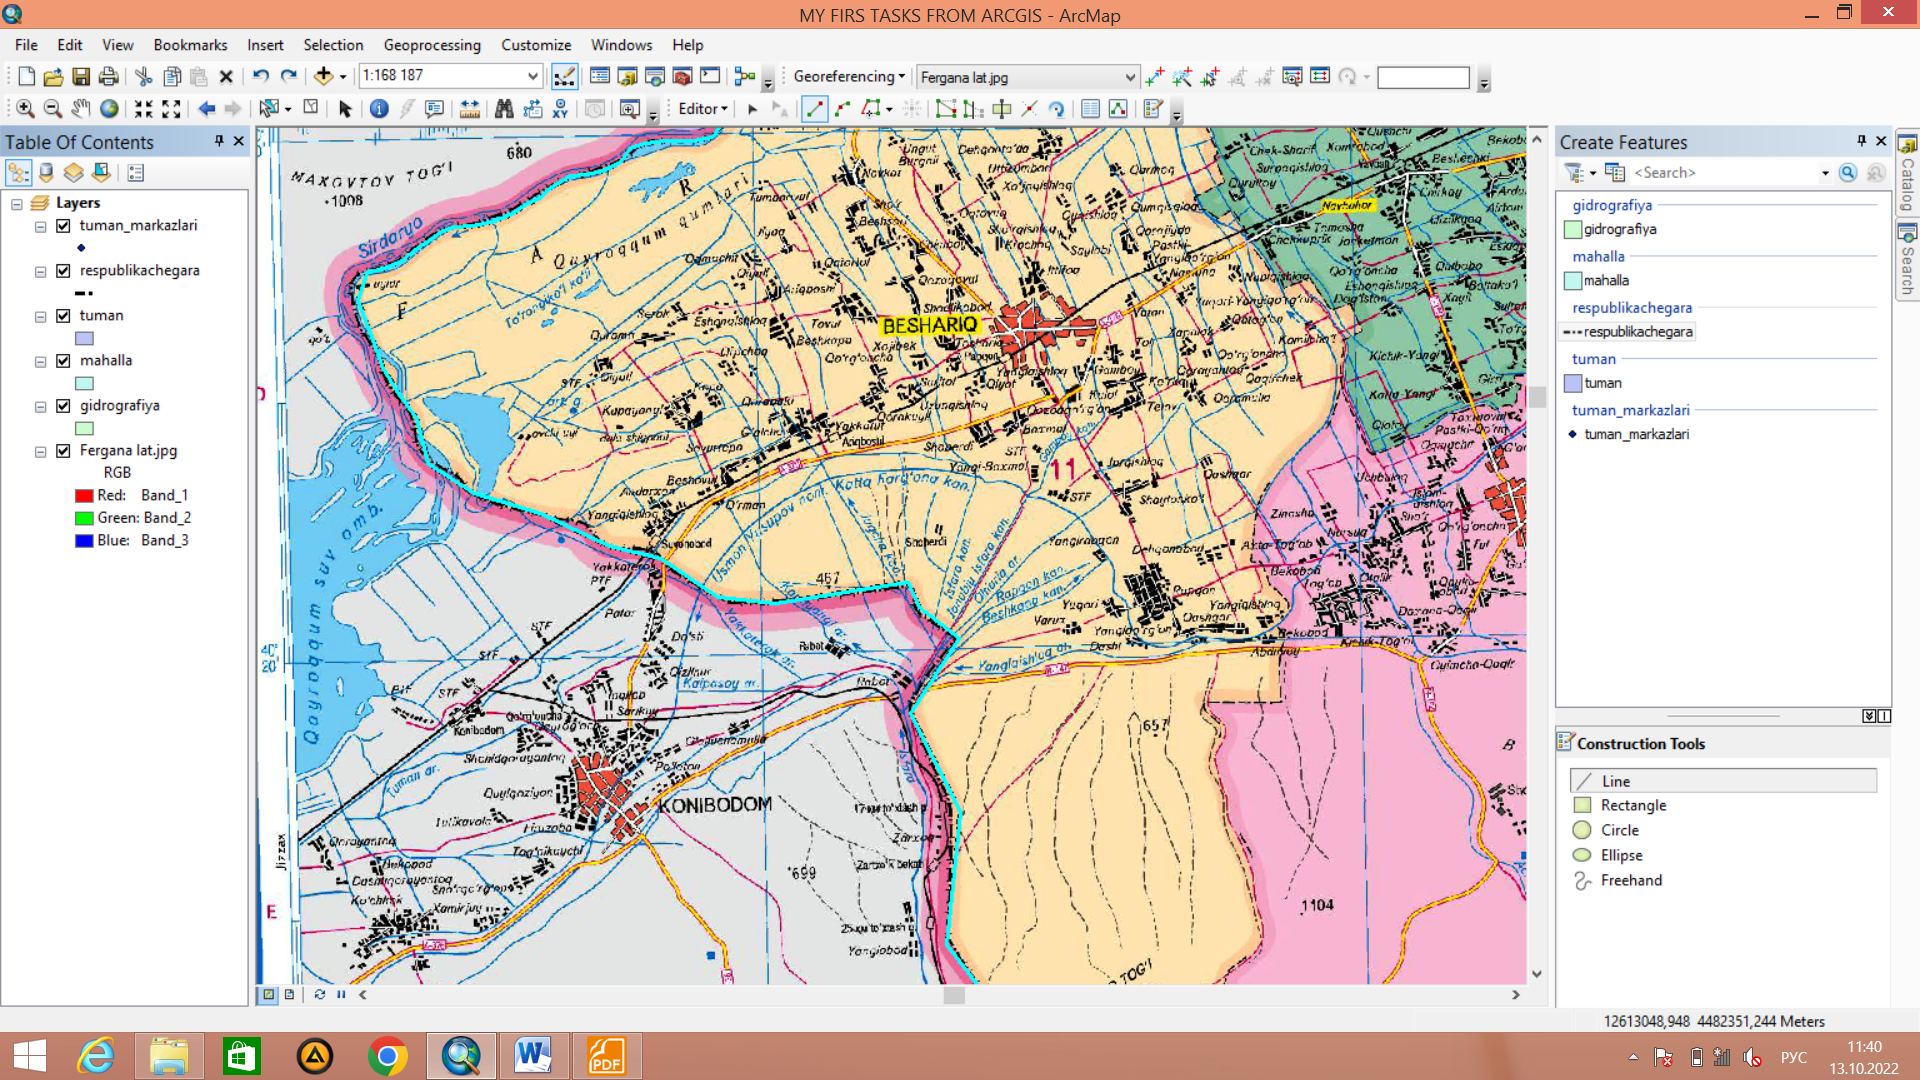Click the tuman layer symbol swatch
Image resolution: width=1920 pixels, height=1080 pixels.
[84, 339]
